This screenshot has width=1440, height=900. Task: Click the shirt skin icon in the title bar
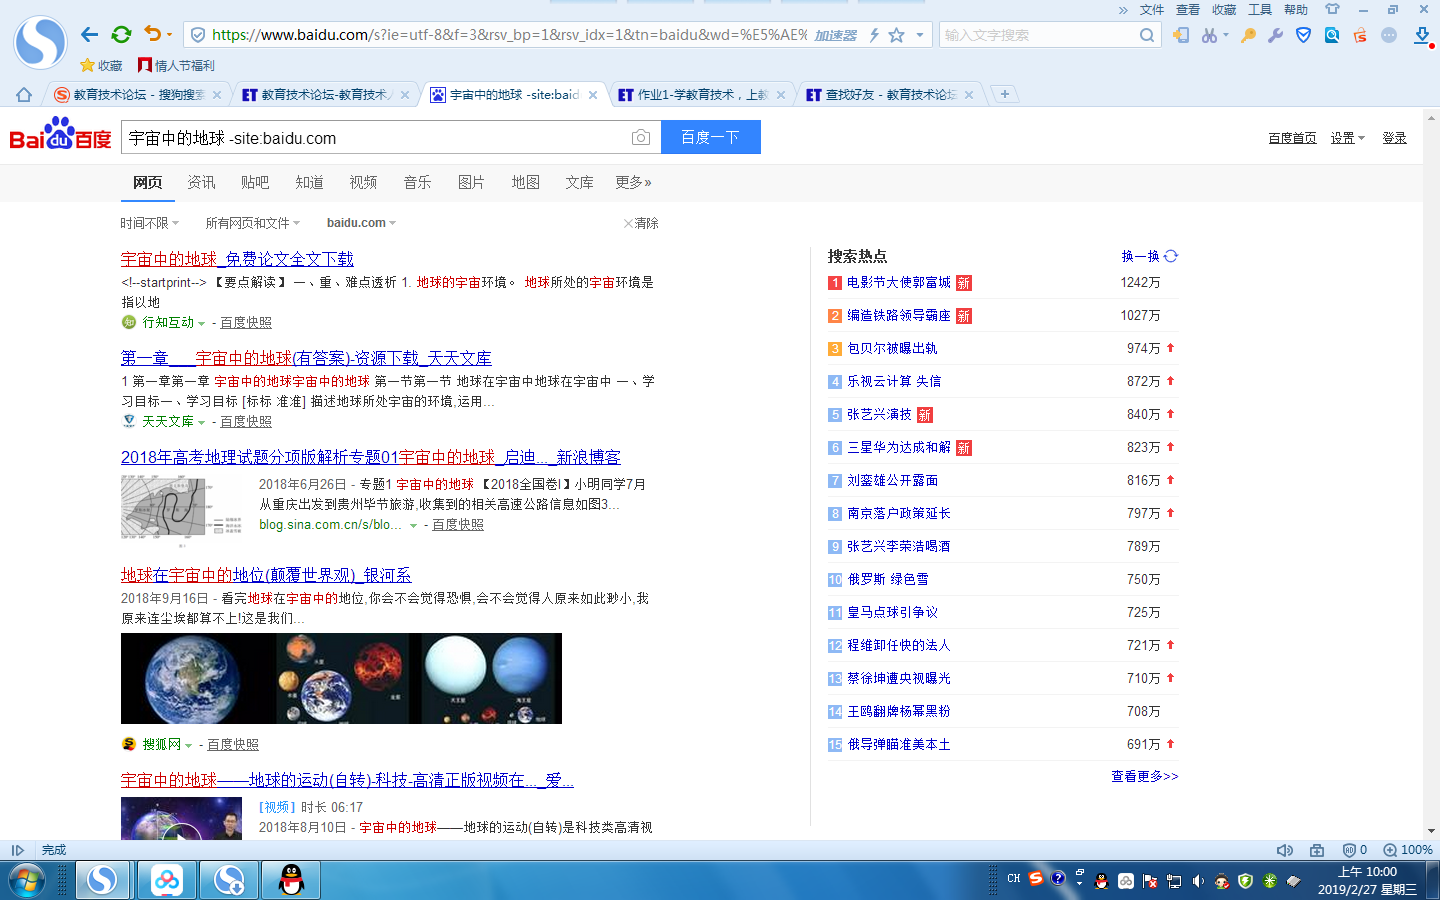pos(1332,9)
